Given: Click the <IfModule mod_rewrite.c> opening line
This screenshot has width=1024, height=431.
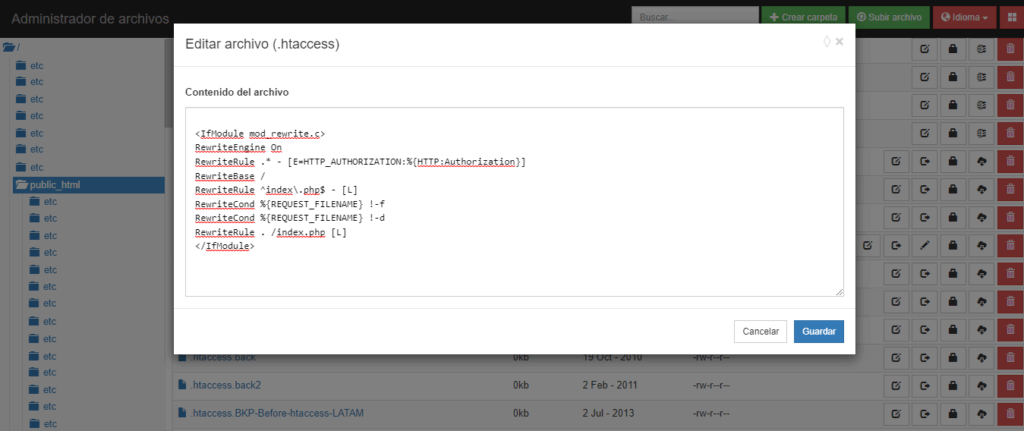Looking at the screenshot, I should pyautogui.click(x=260, y=134).
